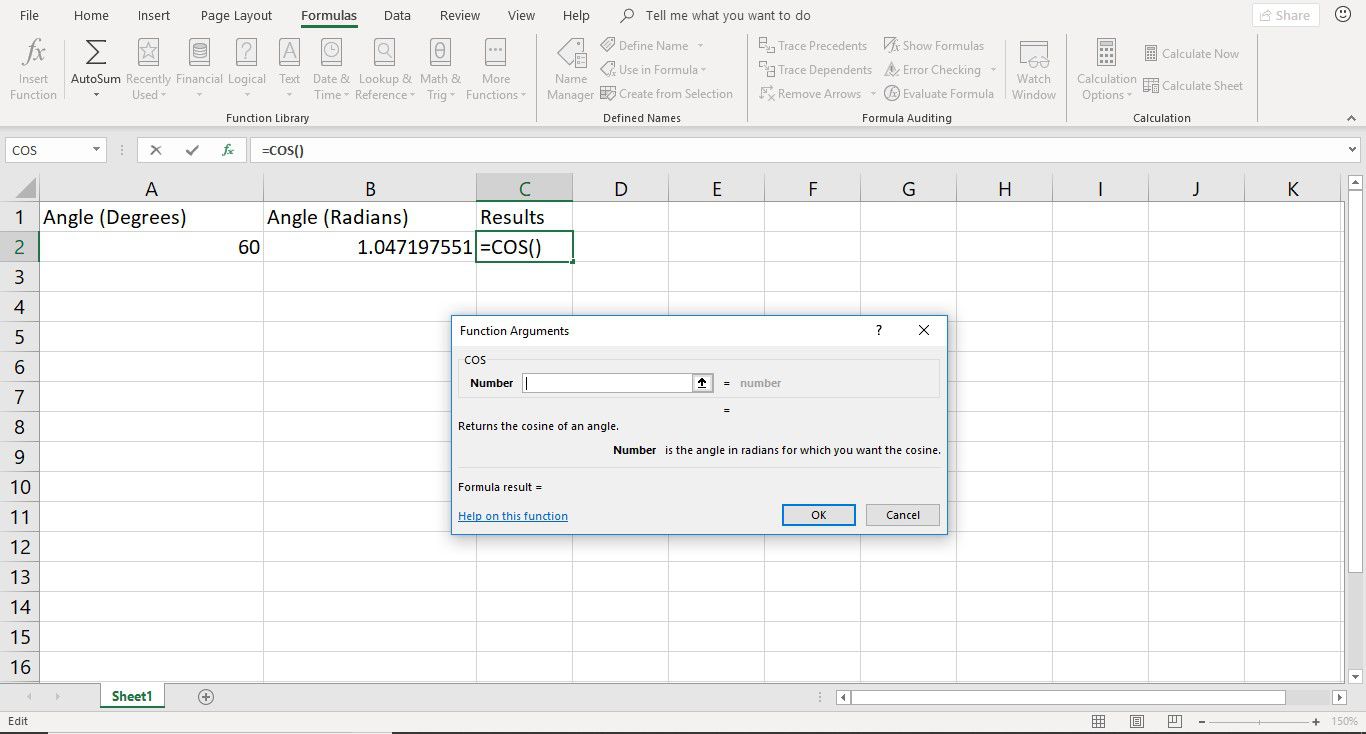Switch to Page Break Preview in status bar

tap(1175, 721)
